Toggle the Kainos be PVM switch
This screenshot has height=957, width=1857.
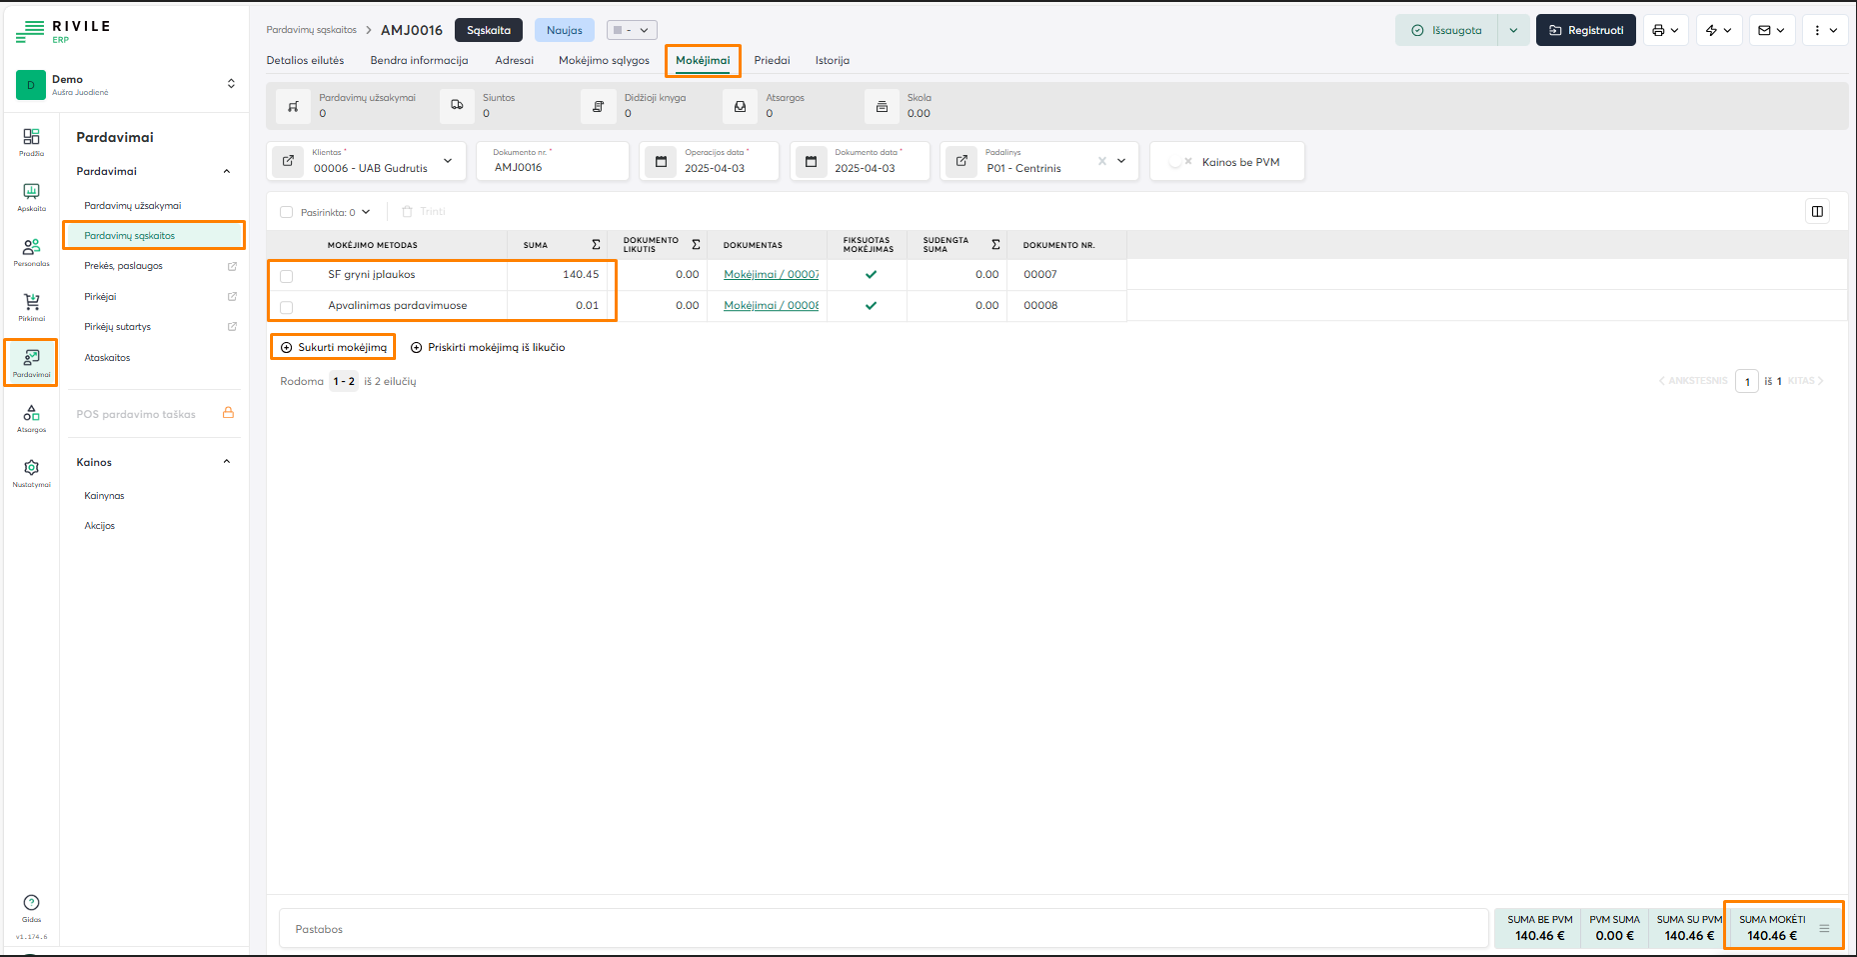point(1179,162)
